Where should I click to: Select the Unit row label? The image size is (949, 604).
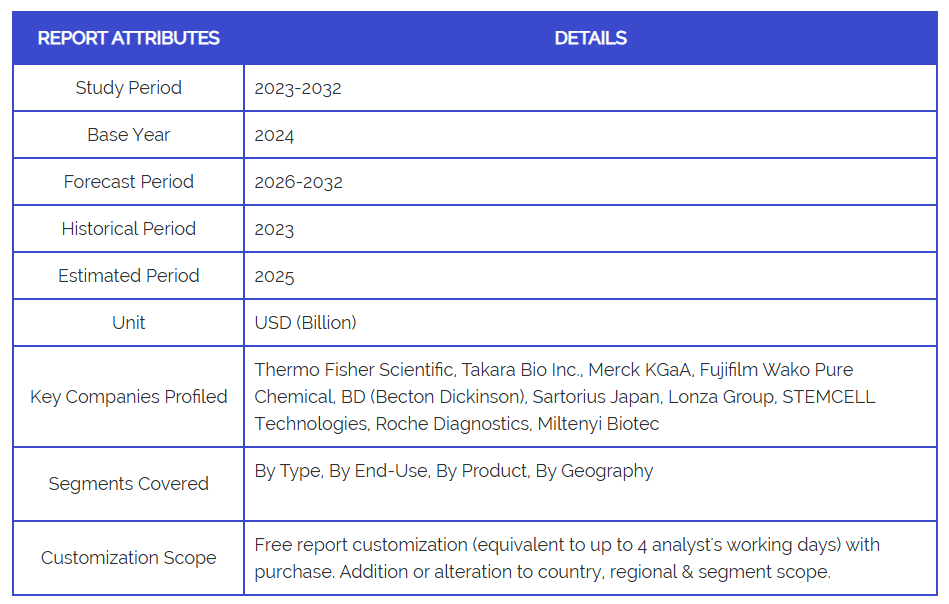(128, 323)
